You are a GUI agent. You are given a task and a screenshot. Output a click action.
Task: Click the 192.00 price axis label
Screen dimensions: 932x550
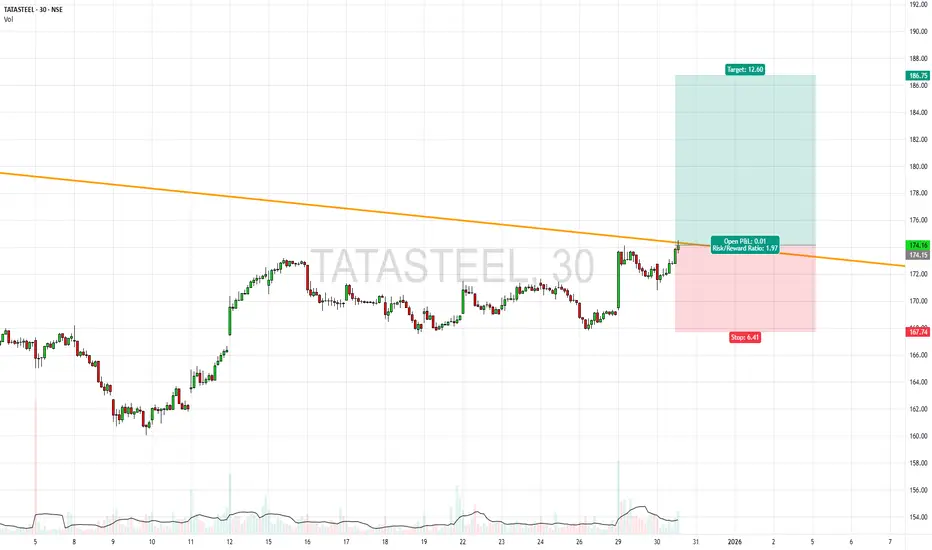(918, 4)
